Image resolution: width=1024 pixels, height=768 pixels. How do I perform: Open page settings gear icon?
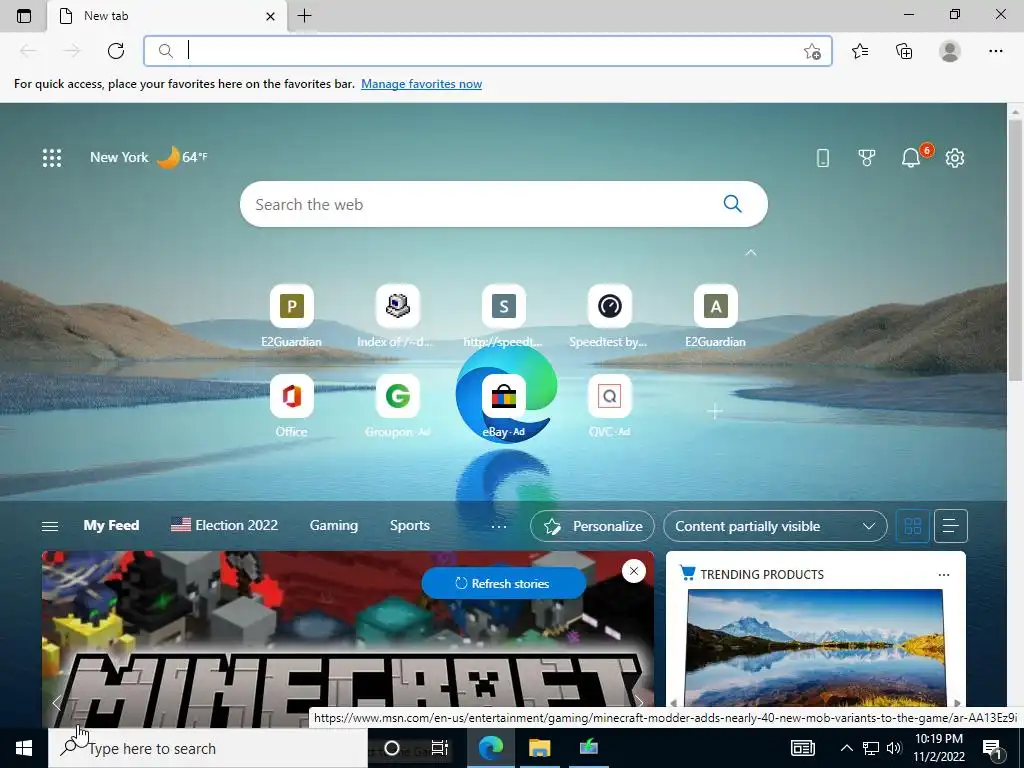pyautogui.click(x=955, y=157)
